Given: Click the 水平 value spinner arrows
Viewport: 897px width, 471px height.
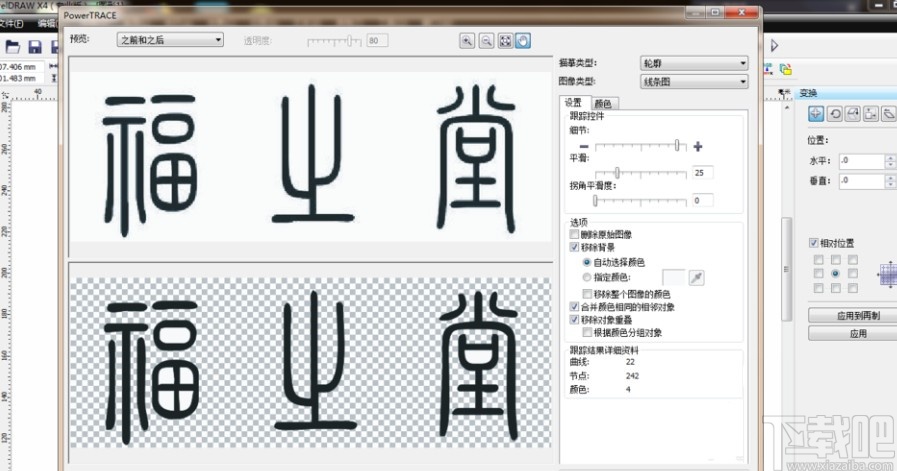Looking at the screenshot, I should click(x=890, y=161).
